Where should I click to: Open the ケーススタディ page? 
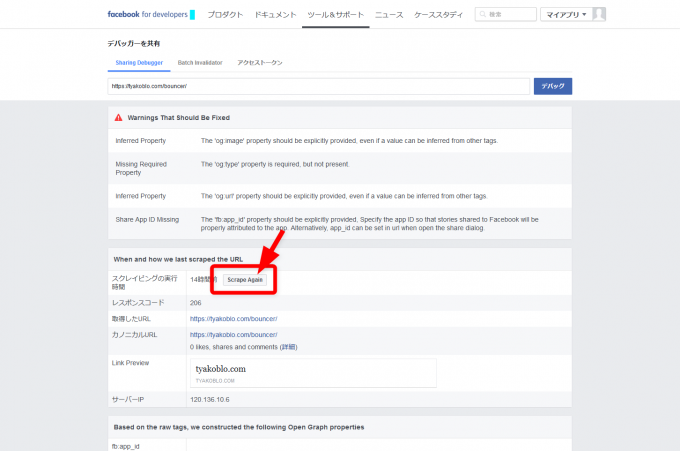[x=438, y=15]
